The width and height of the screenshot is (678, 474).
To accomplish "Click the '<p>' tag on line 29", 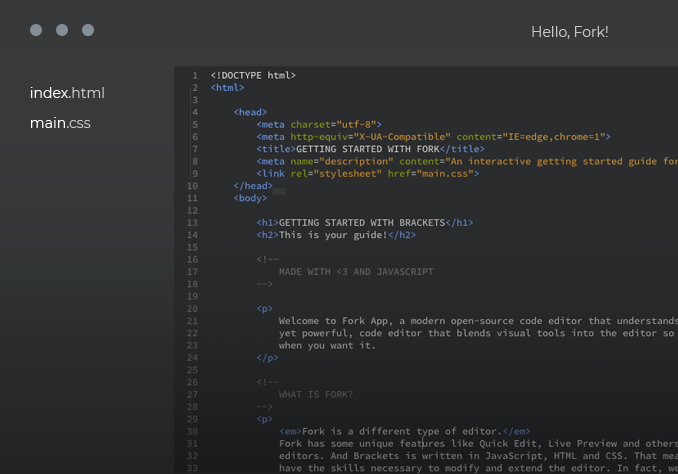I will click(x=265, y=420).
